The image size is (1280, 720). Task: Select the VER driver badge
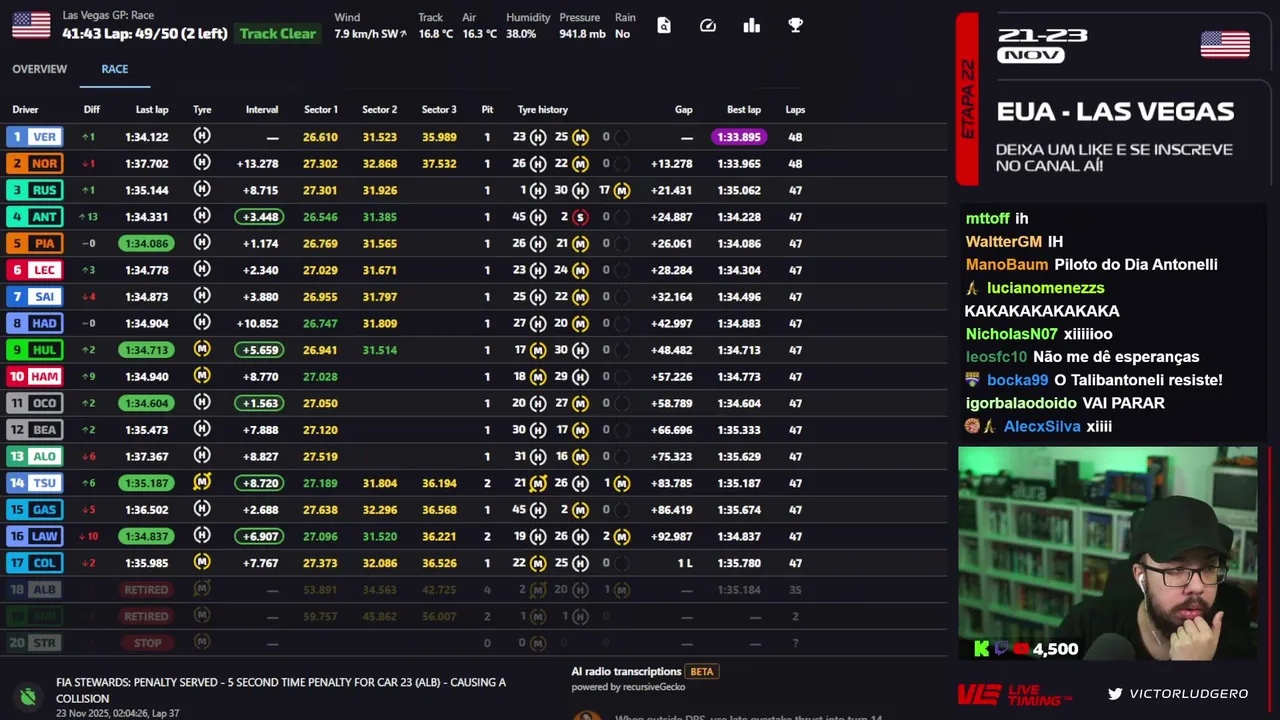35,137
